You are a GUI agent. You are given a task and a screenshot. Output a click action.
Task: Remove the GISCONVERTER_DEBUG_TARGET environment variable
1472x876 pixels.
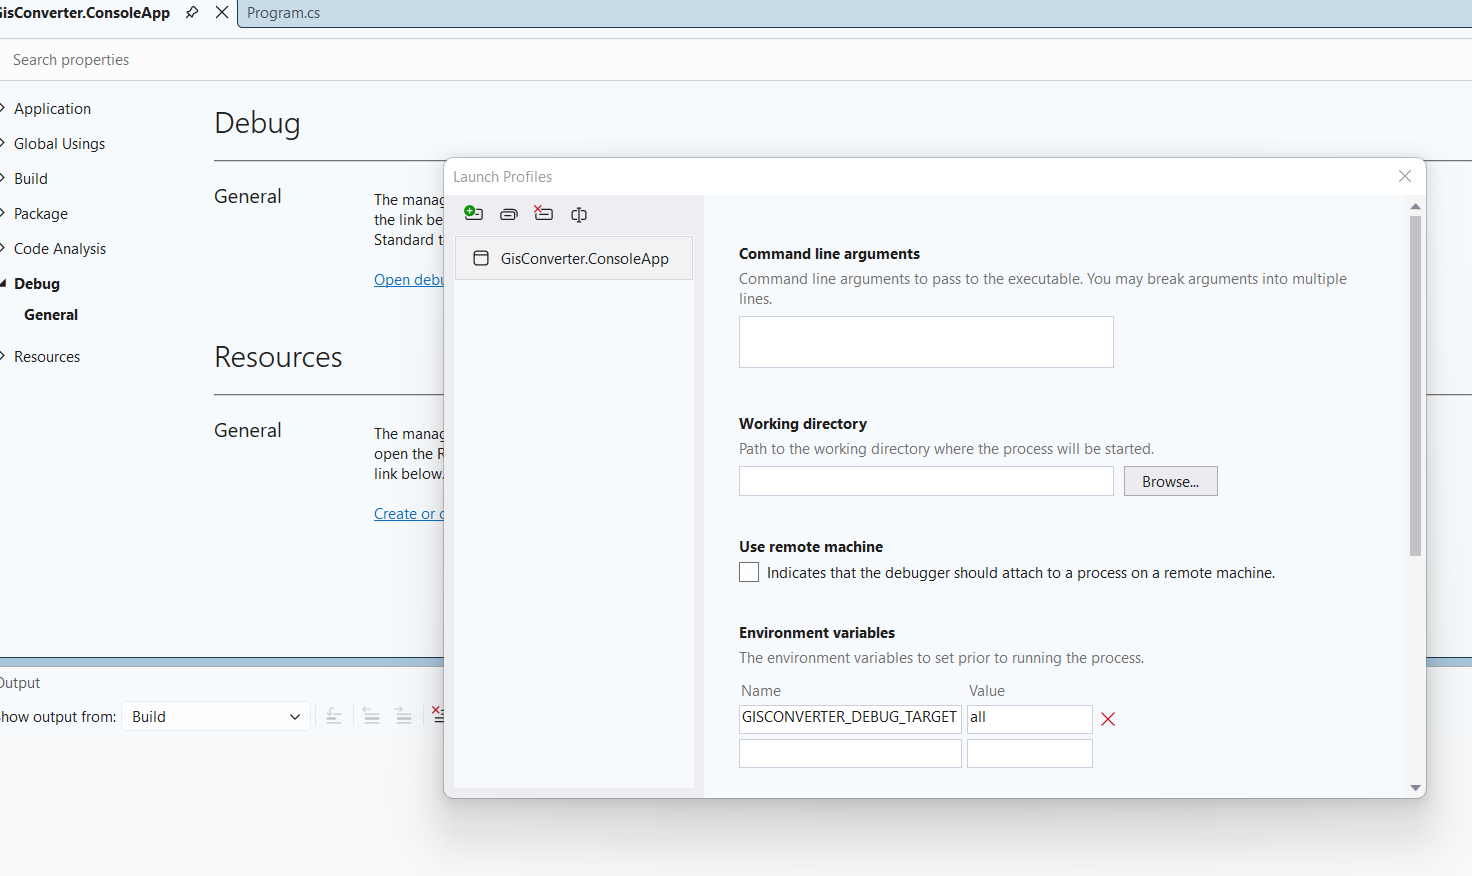(1108, 719)
